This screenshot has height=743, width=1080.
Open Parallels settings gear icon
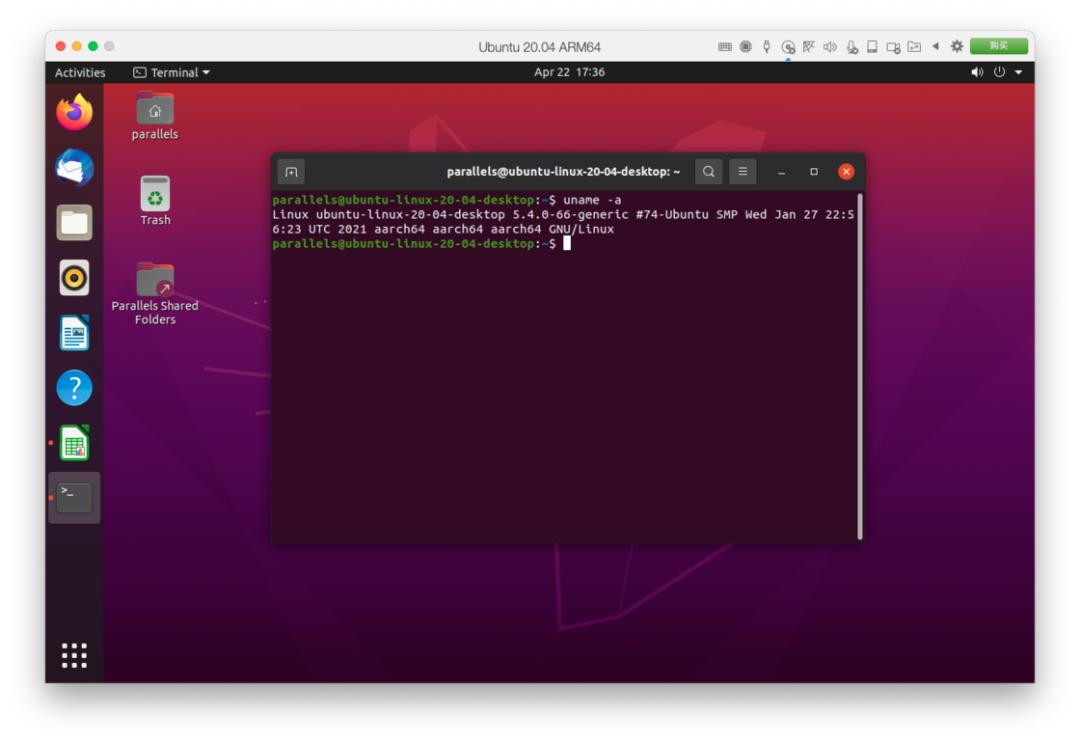[x=956, y=46]
